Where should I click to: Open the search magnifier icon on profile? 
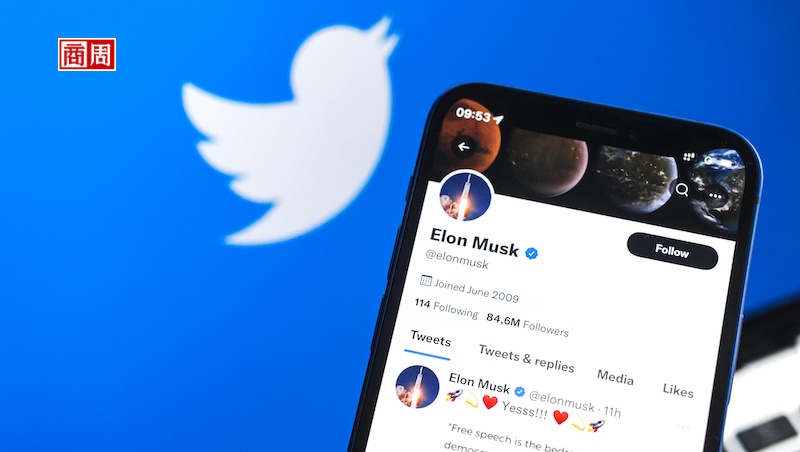(x=682, y=190)
